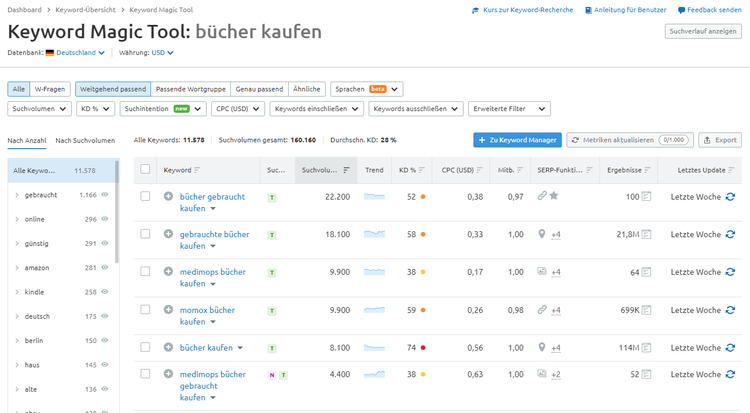Click the image SERP icon for the 9.900 medimops row
This screenshot has height=413, width=750.
541,271
